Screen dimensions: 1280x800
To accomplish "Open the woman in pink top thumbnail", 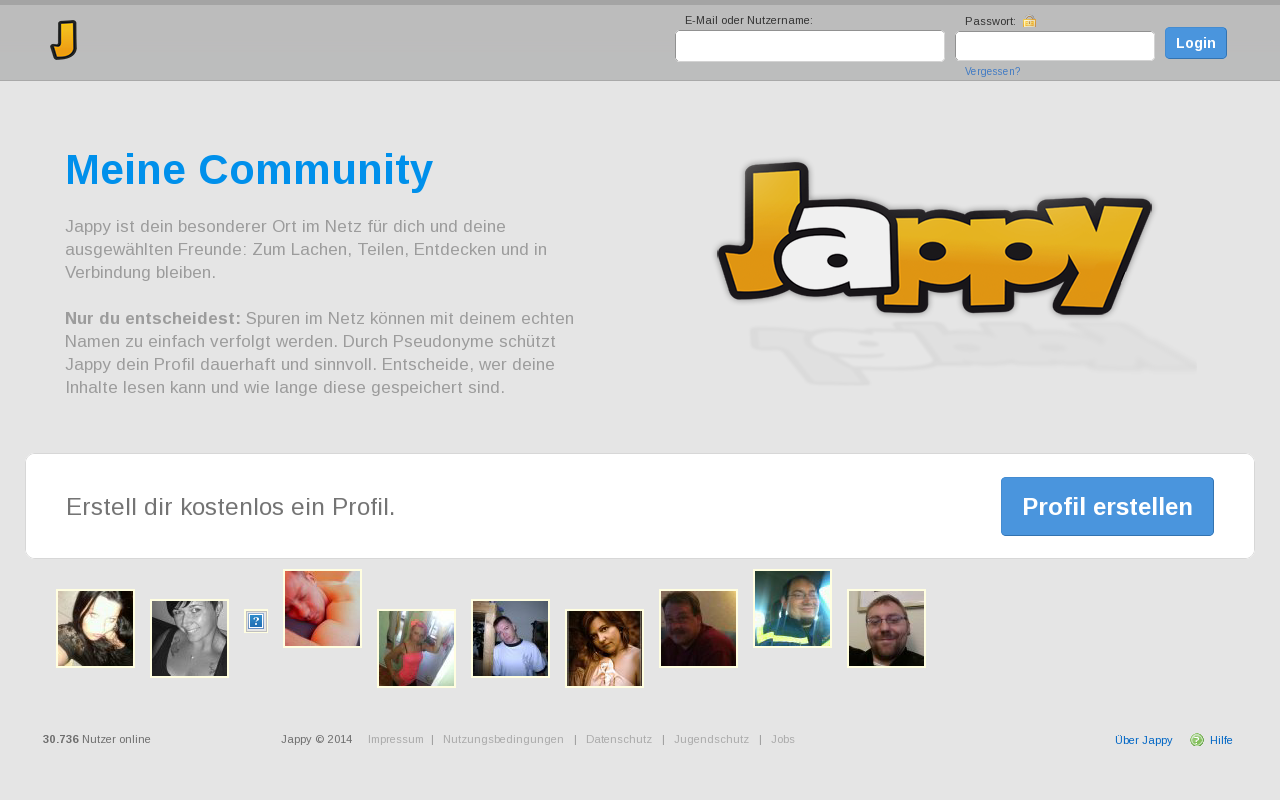I will pyautogui.click(x=416, y=648).
